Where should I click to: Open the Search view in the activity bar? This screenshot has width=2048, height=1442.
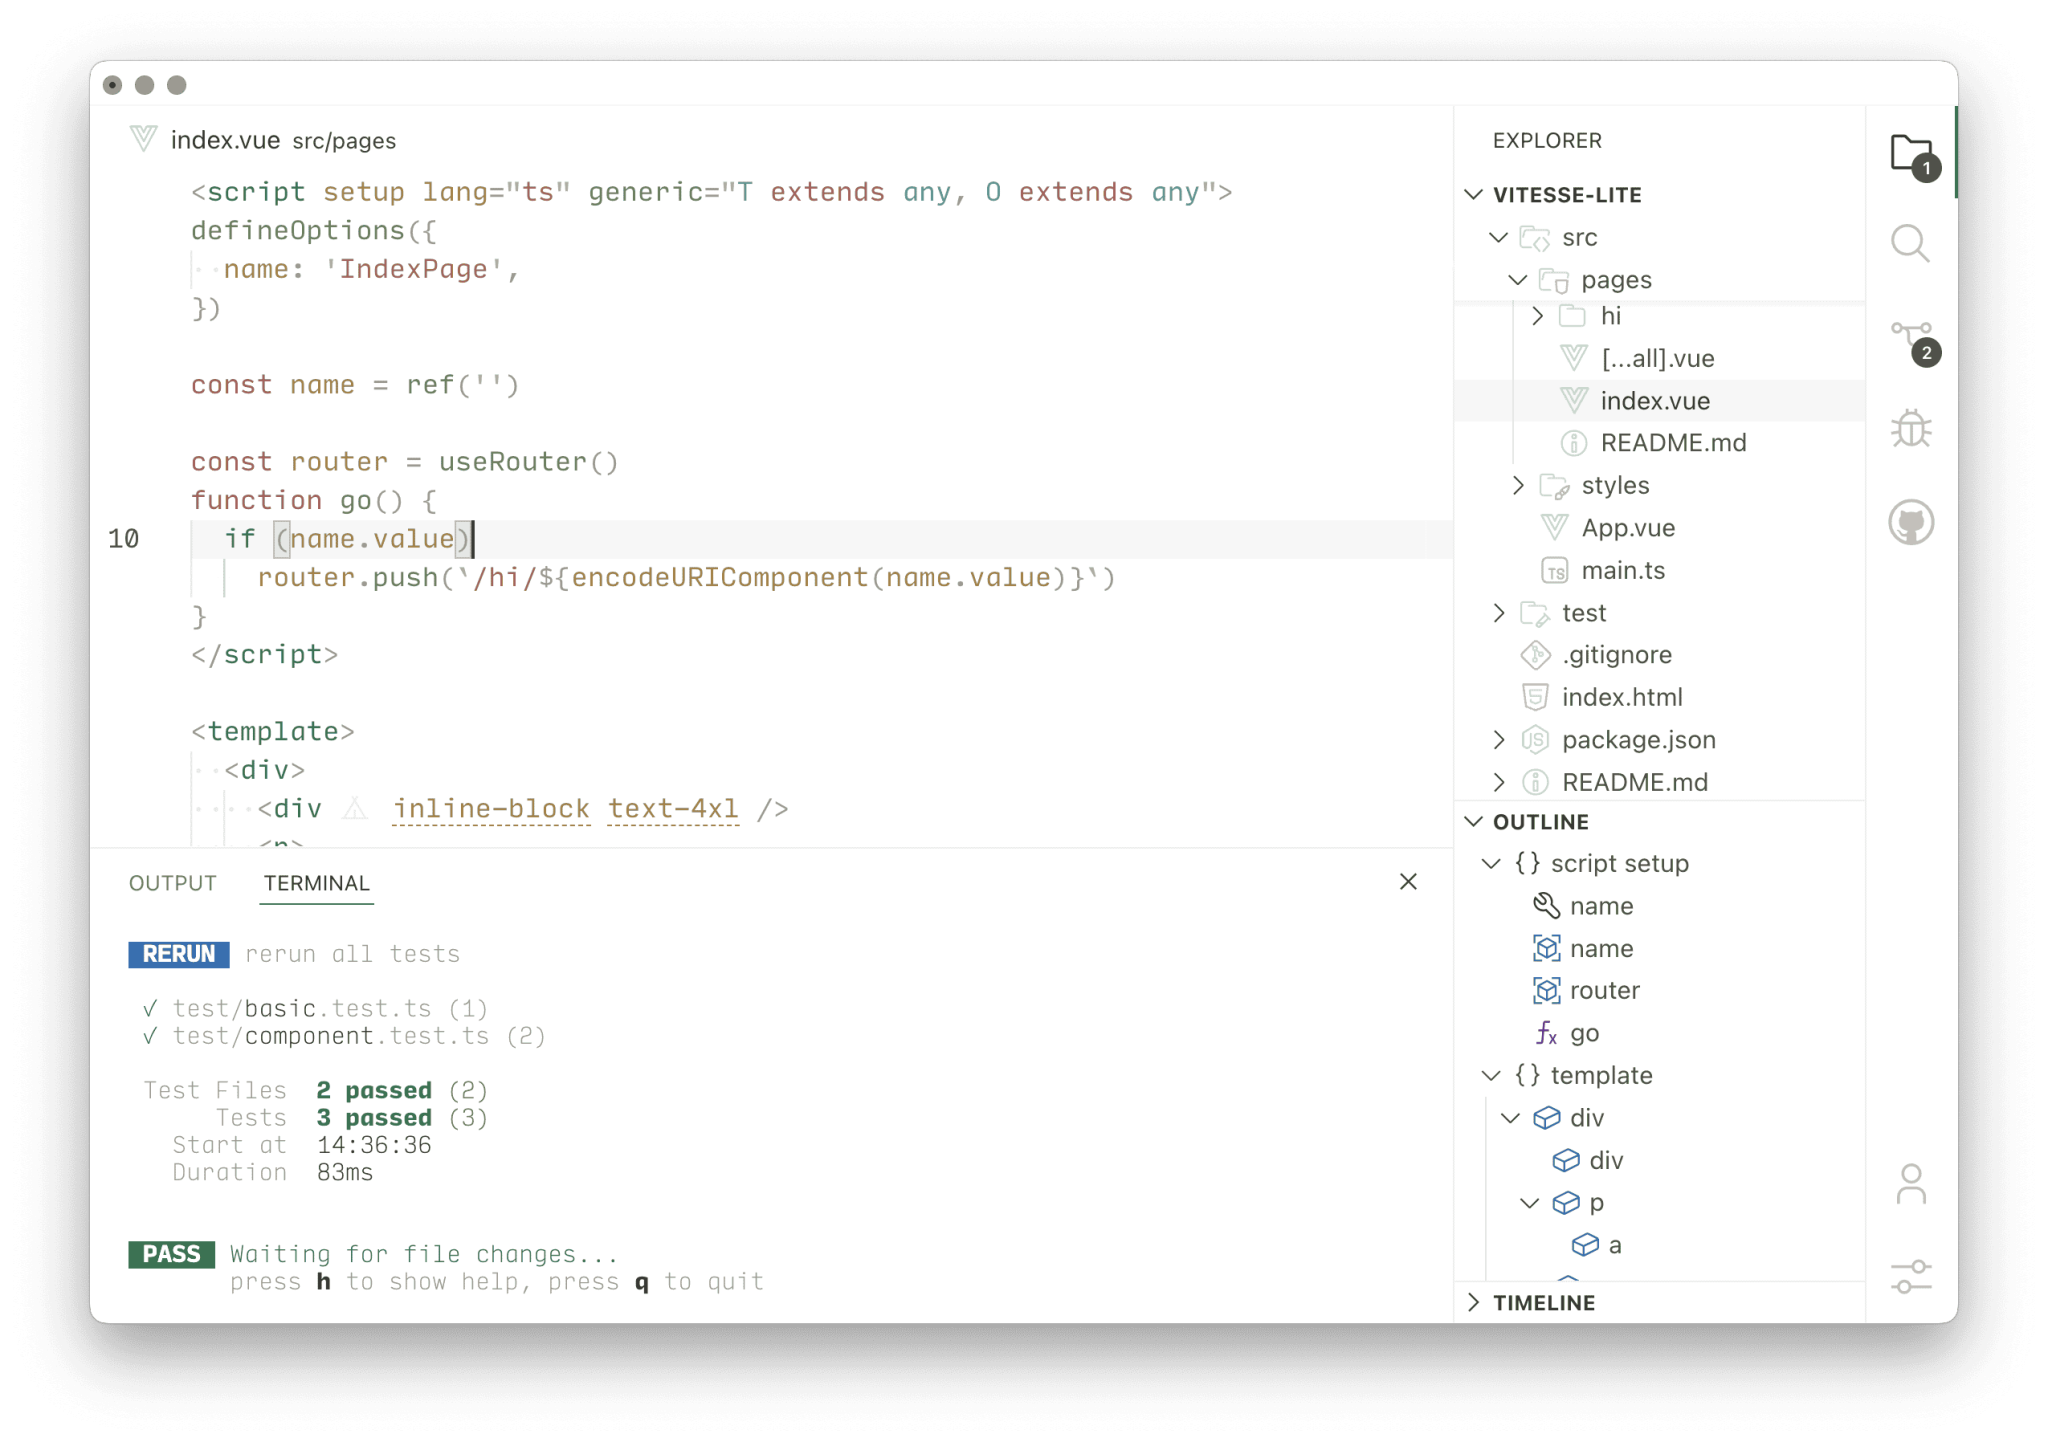1911,243
